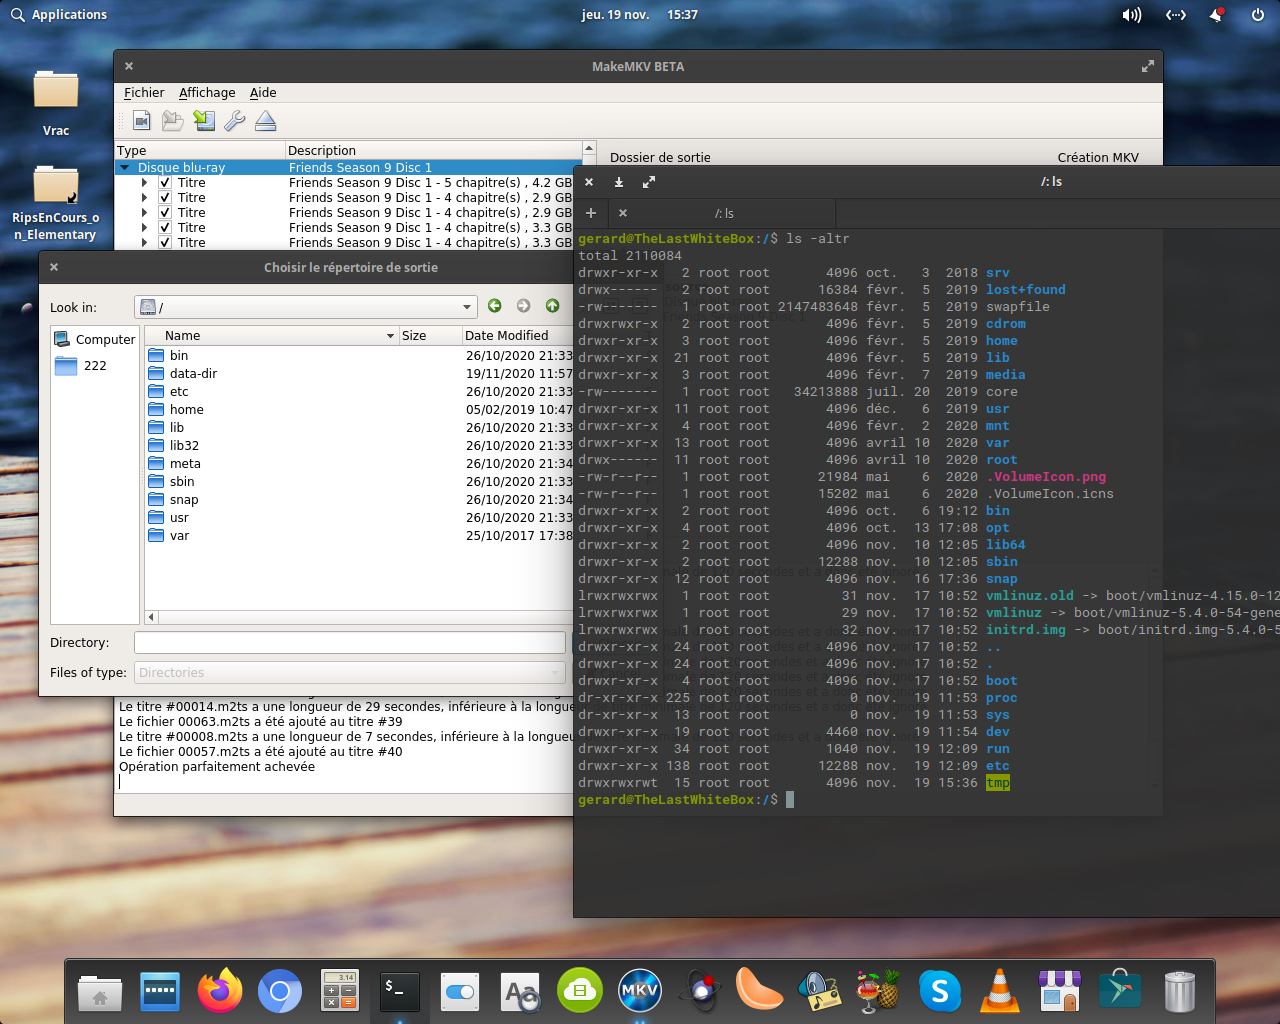Click the volume indicator in the top panel
Screen dimensions: 1280x1024
[1132, 15]
